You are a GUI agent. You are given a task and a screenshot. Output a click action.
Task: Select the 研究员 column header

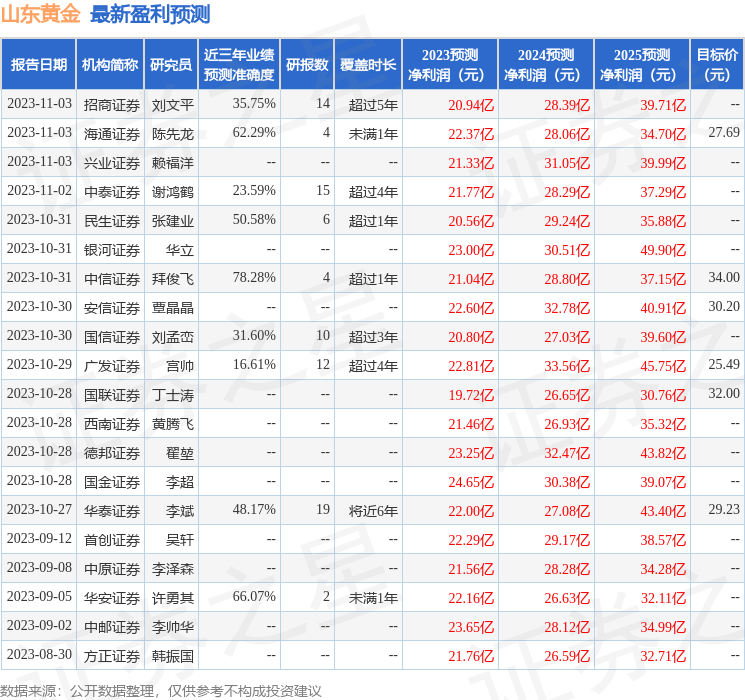[x=171, y=65]
